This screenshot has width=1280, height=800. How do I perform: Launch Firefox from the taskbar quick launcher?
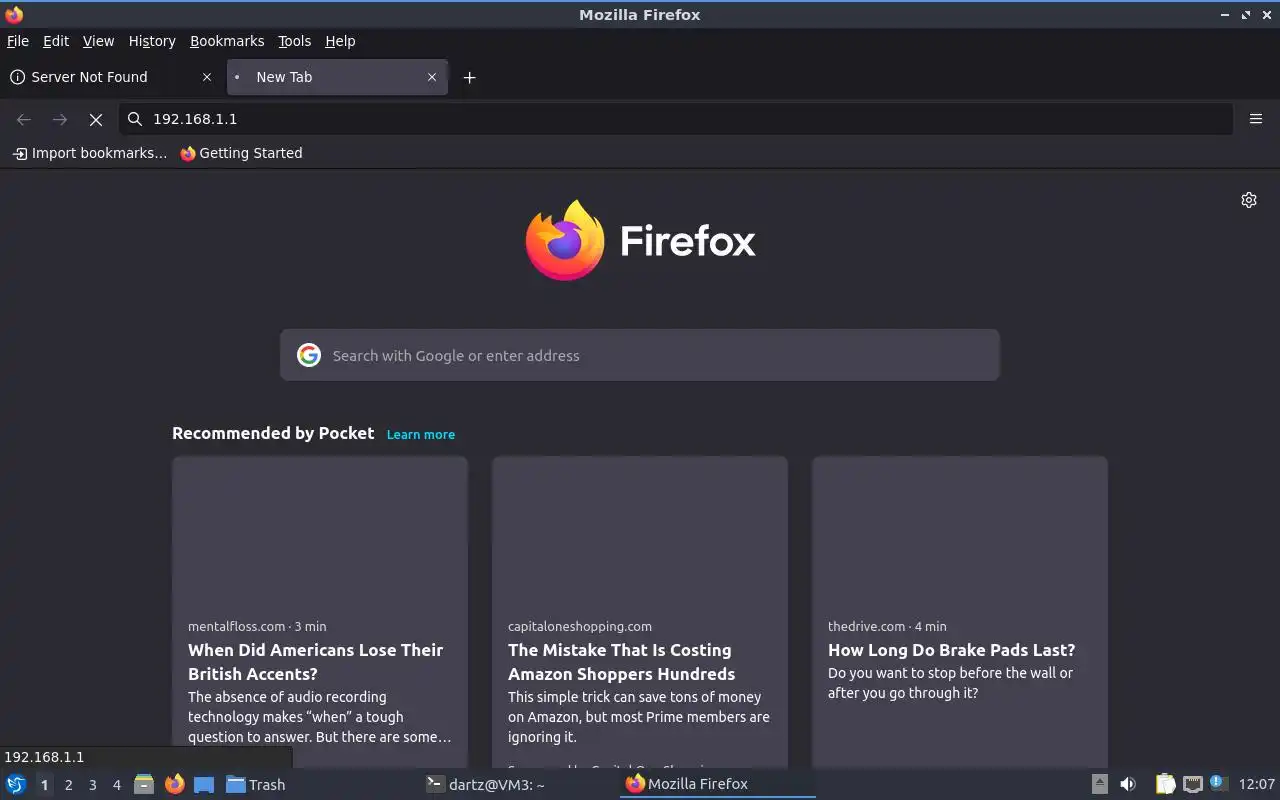coord(175,785)
